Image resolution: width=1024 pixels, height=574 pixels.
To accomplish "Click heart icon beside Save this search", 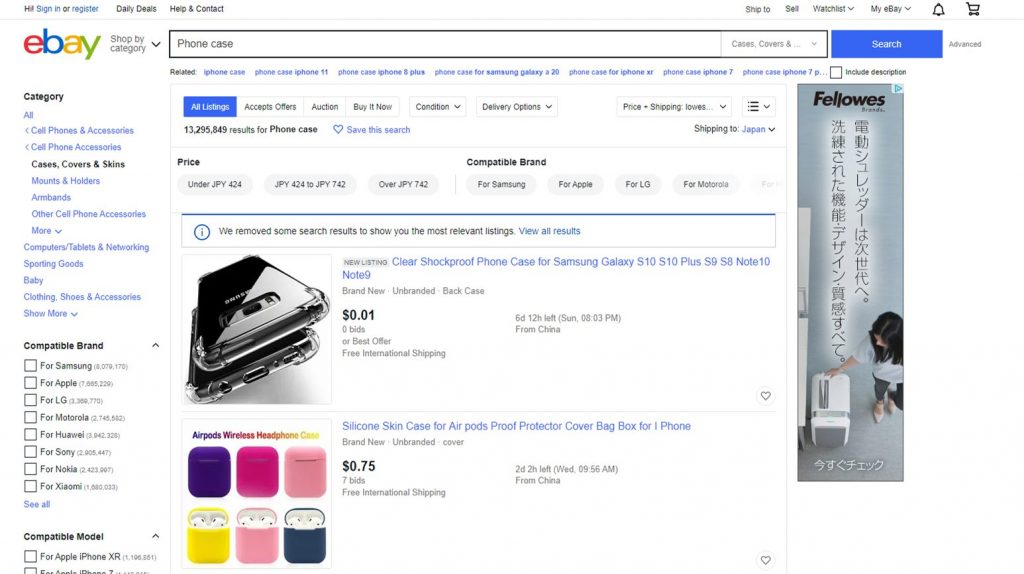I will coord(338,129).
